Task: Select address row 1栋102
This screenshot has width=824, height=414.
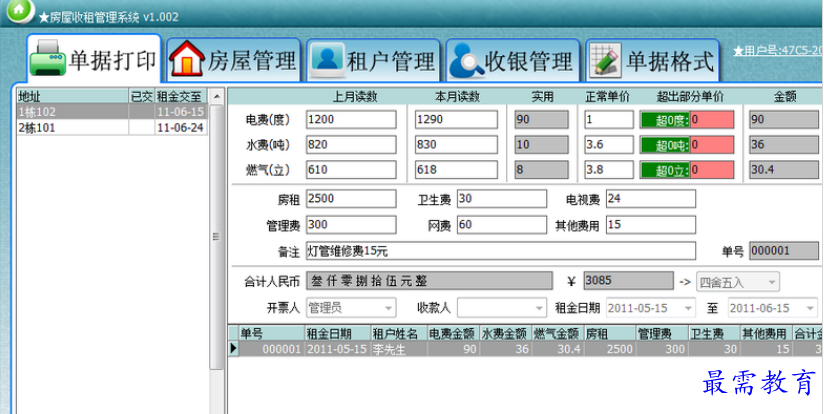Action: [112, 112]
